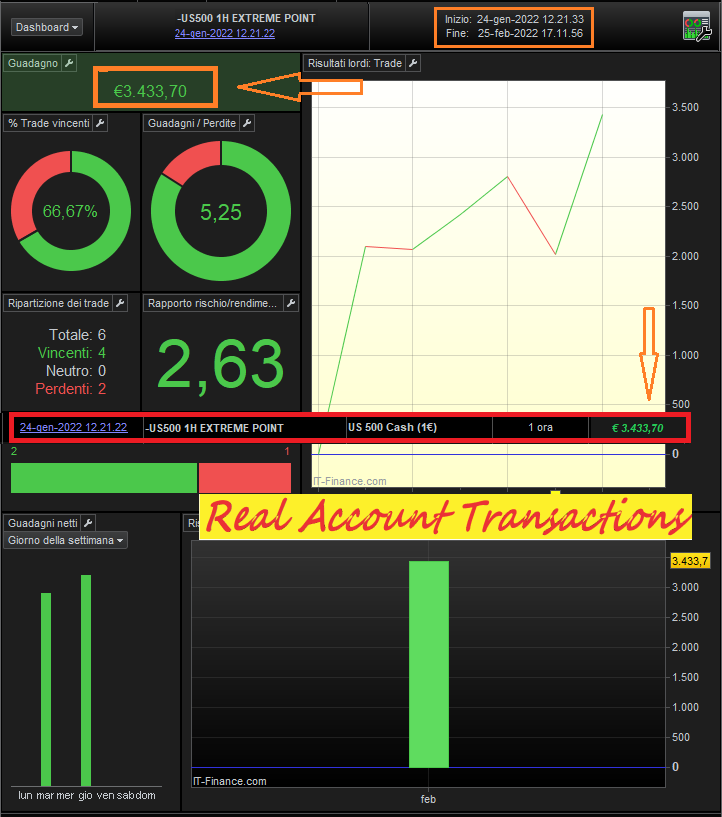Click the -US500 1H EXTREME POINT row cell
Image resolution: width=722 pixels, height=817 pixels.
click(x=245, y=428)
